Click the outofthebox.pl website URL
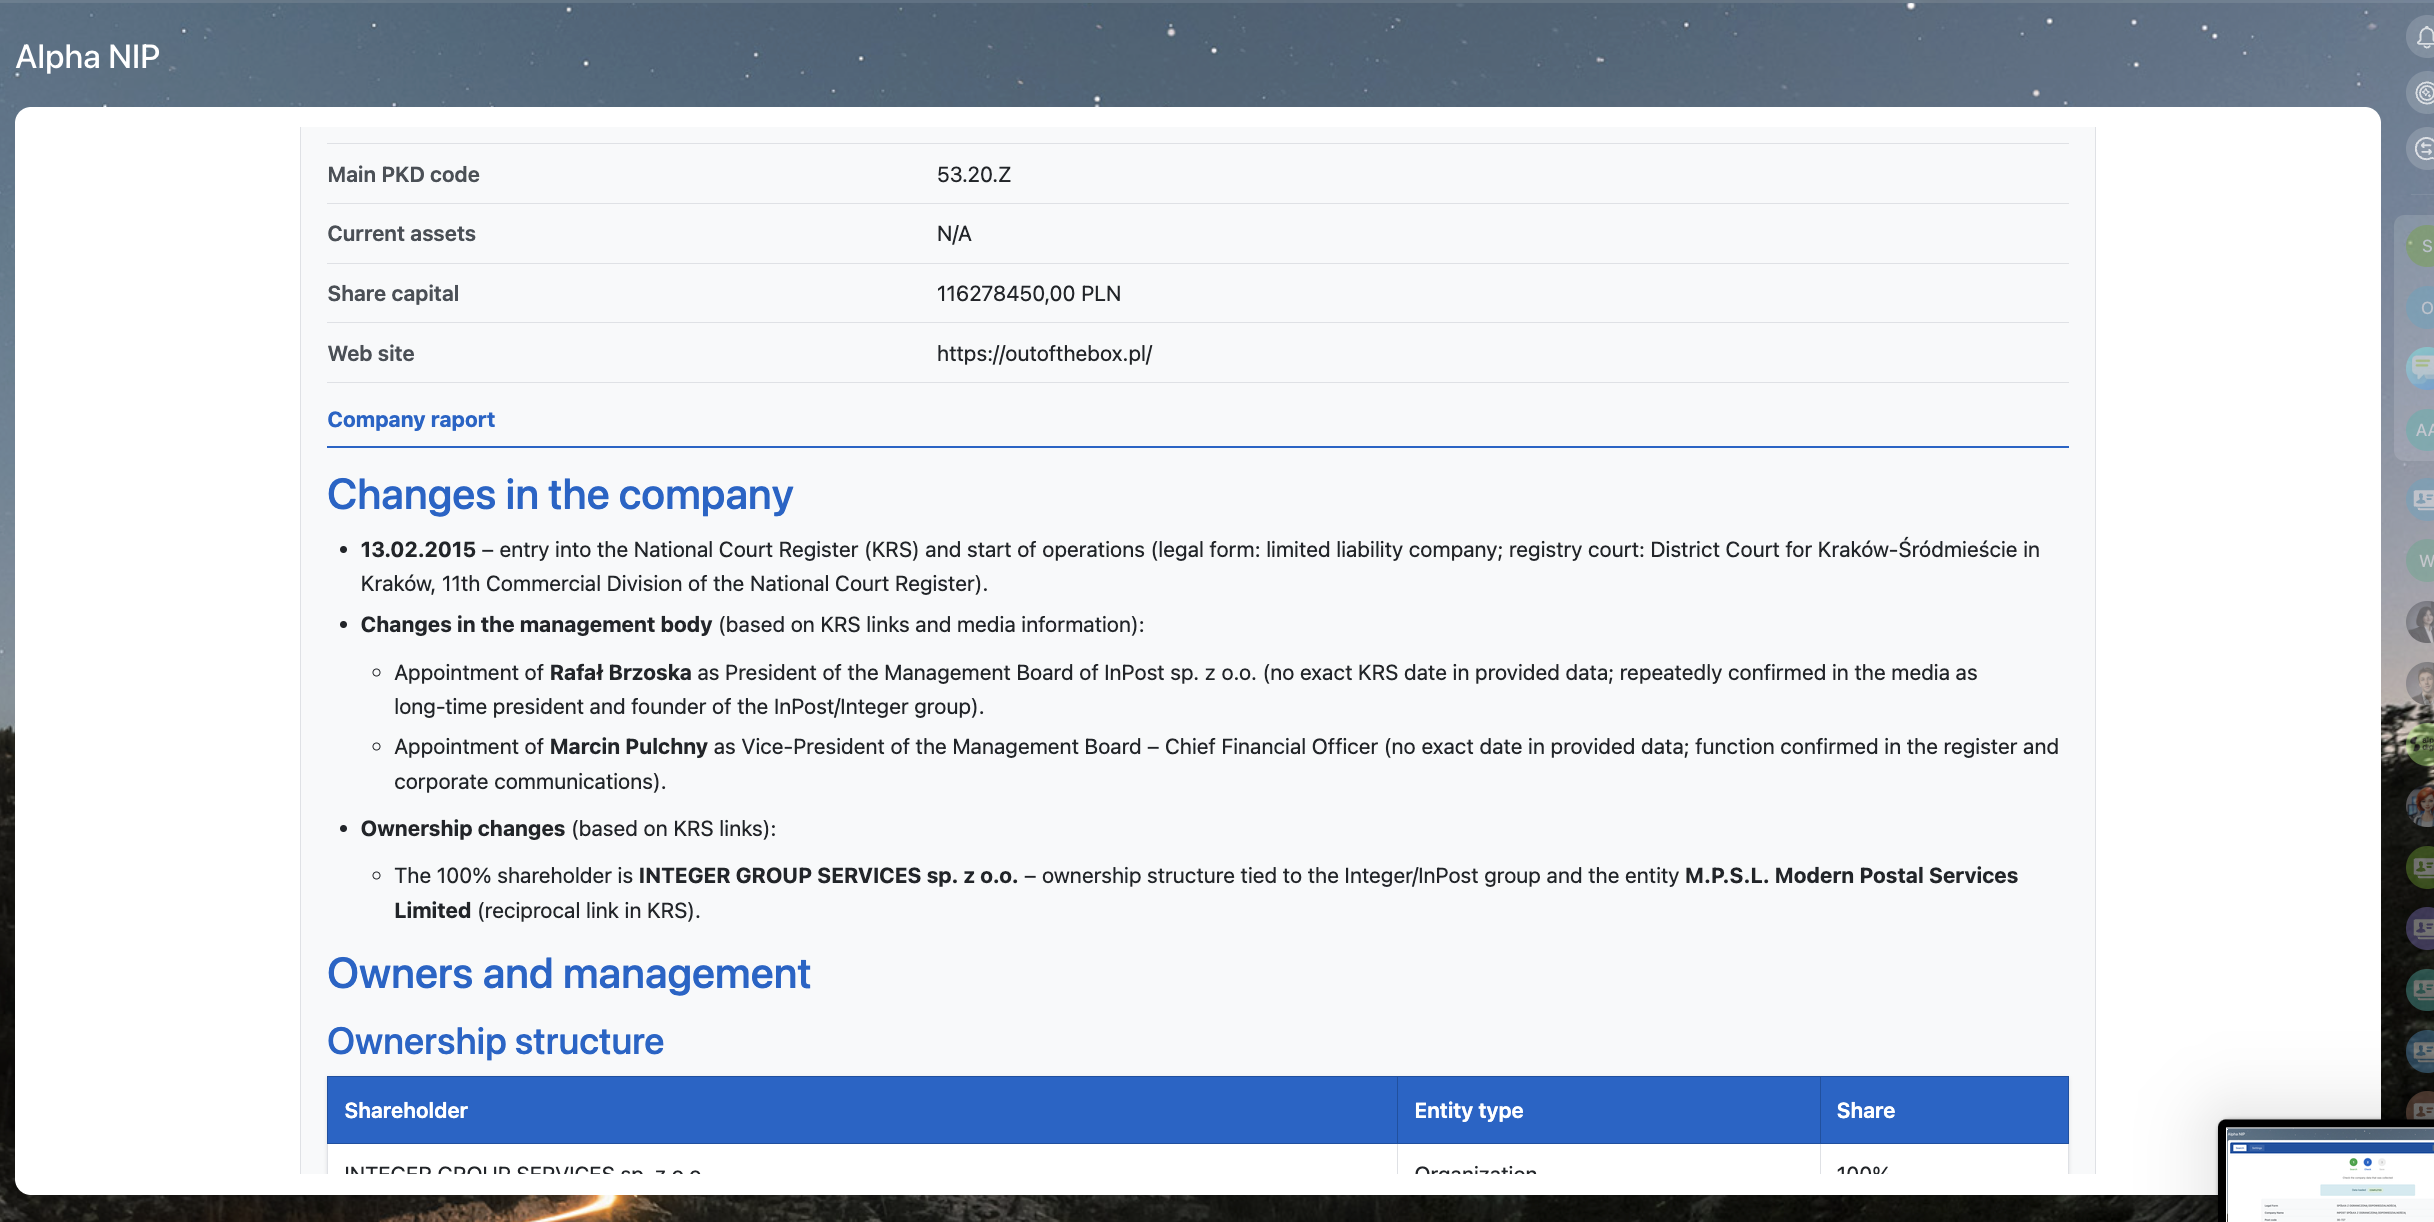This screenshot has width=2434, height=1222. (1044, 354)
